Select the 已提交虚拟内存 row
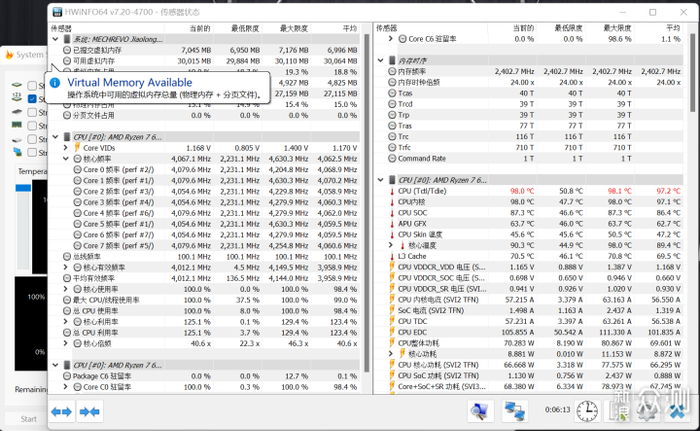The height and width of the screenshot is (431, 700). coord(205,50)
